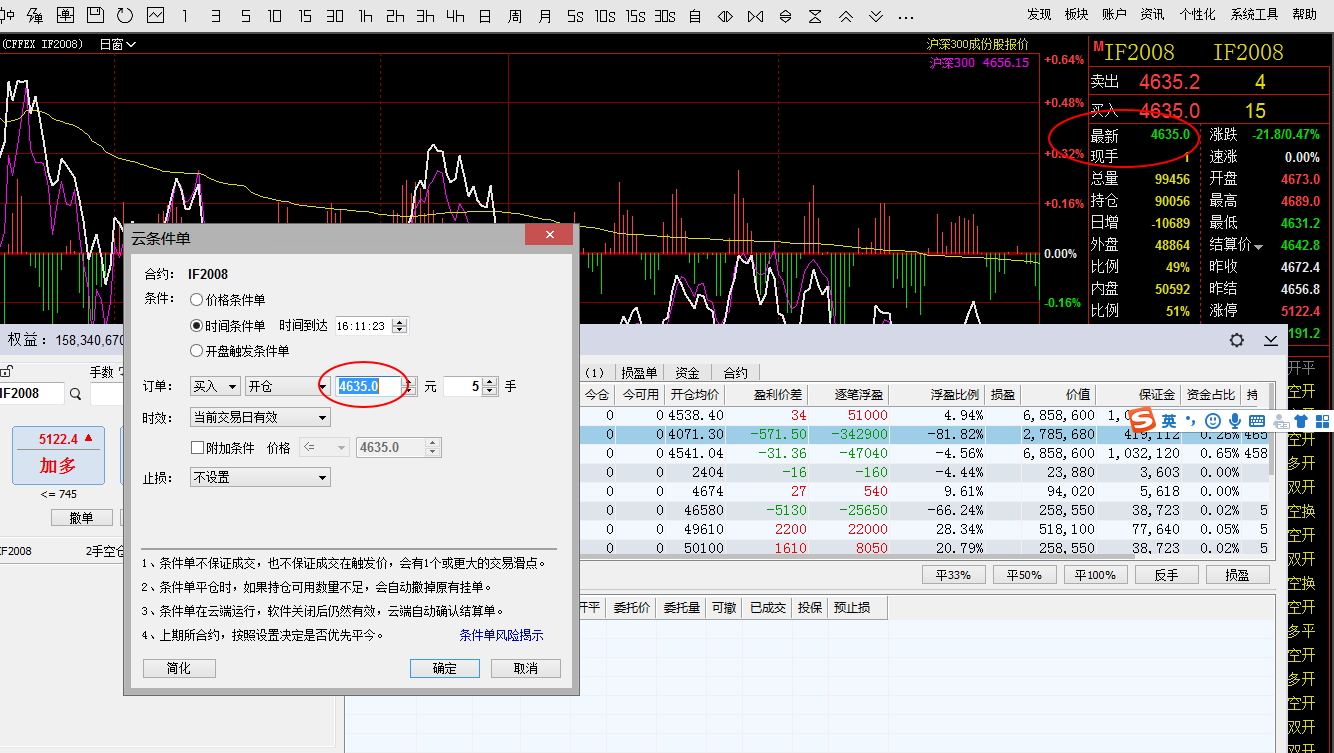
Task: Open the 买入 order direction dropdown
Action: 215,386
